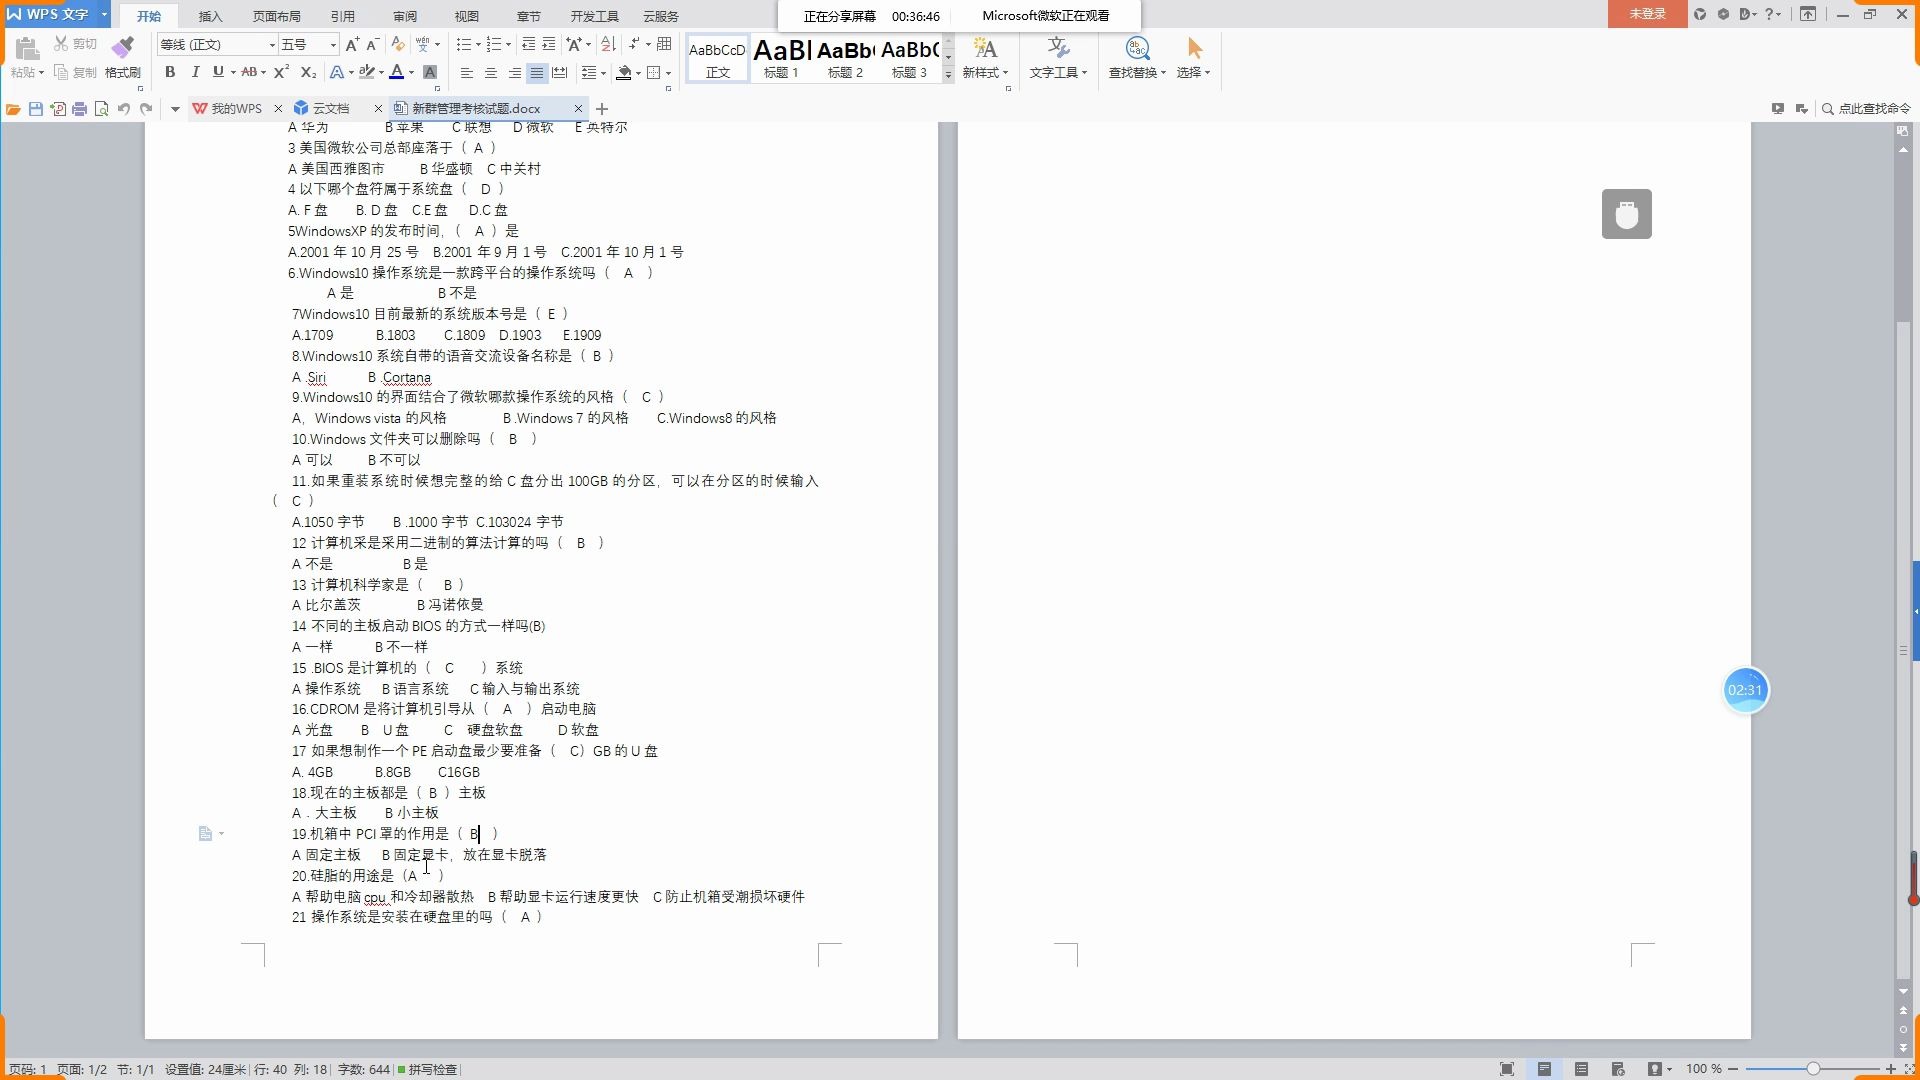Apply the Heading 2 style
This screenshot has width=1920, height=1080.
(846, 58)
